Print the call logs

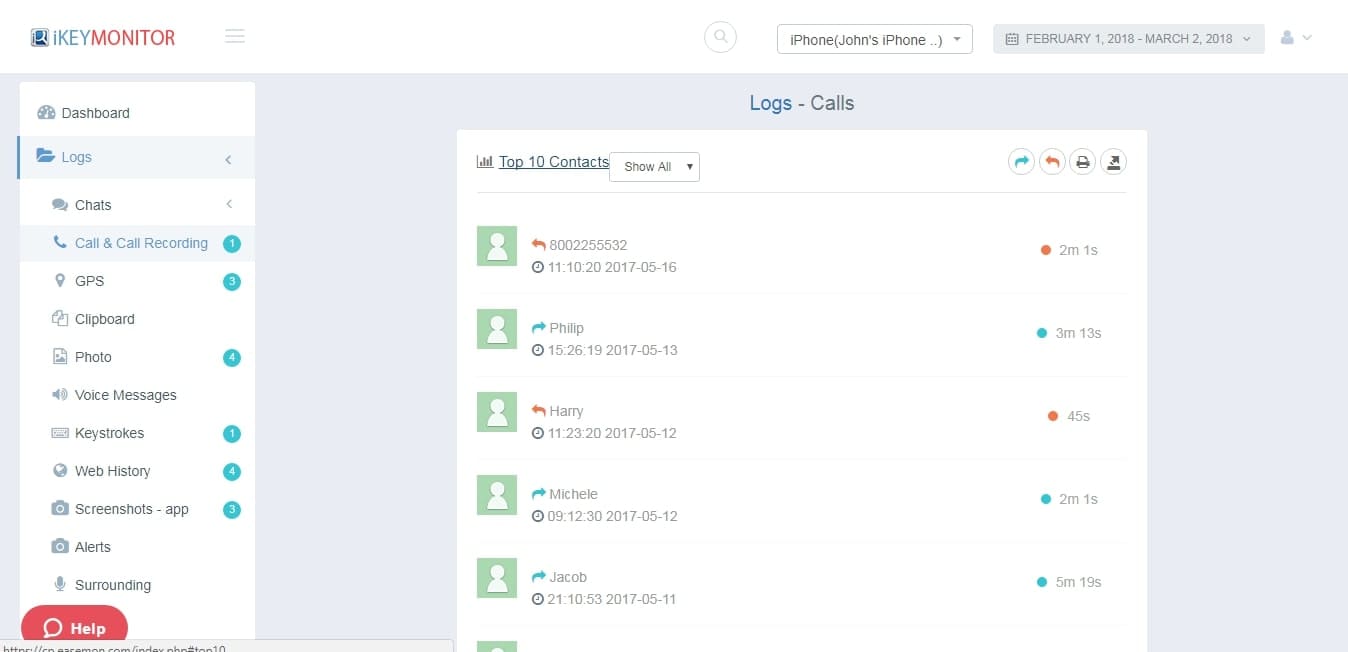pyautogui.click(x=1082, y=162)
